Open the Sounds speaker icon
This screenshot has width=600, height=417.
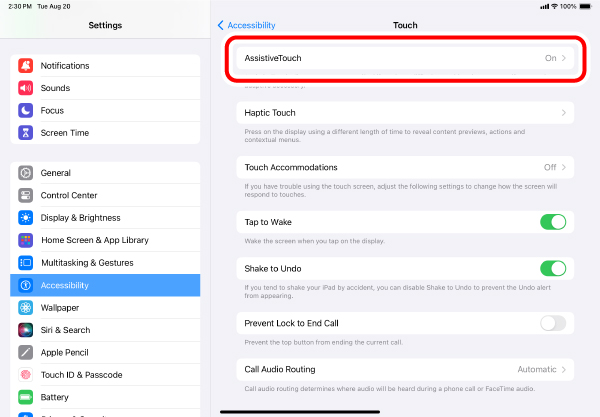pos(26,88)
